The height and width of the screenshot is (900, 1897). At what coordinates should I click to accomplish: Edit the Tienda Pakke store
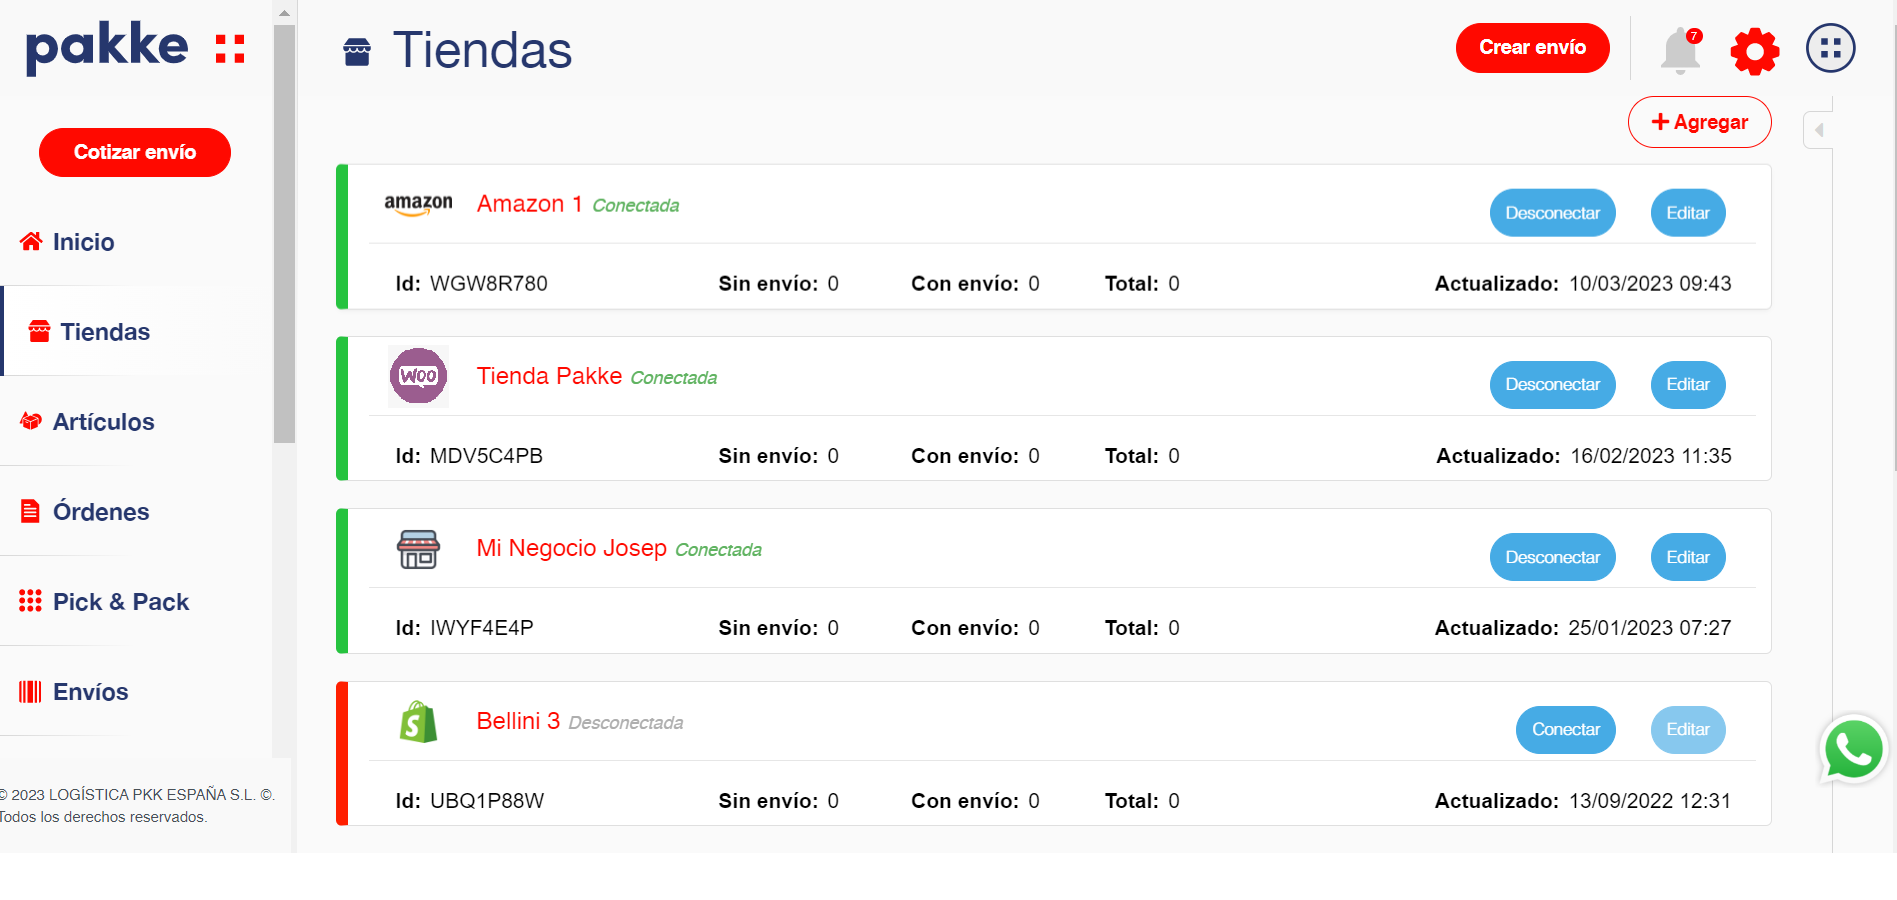1687,384
